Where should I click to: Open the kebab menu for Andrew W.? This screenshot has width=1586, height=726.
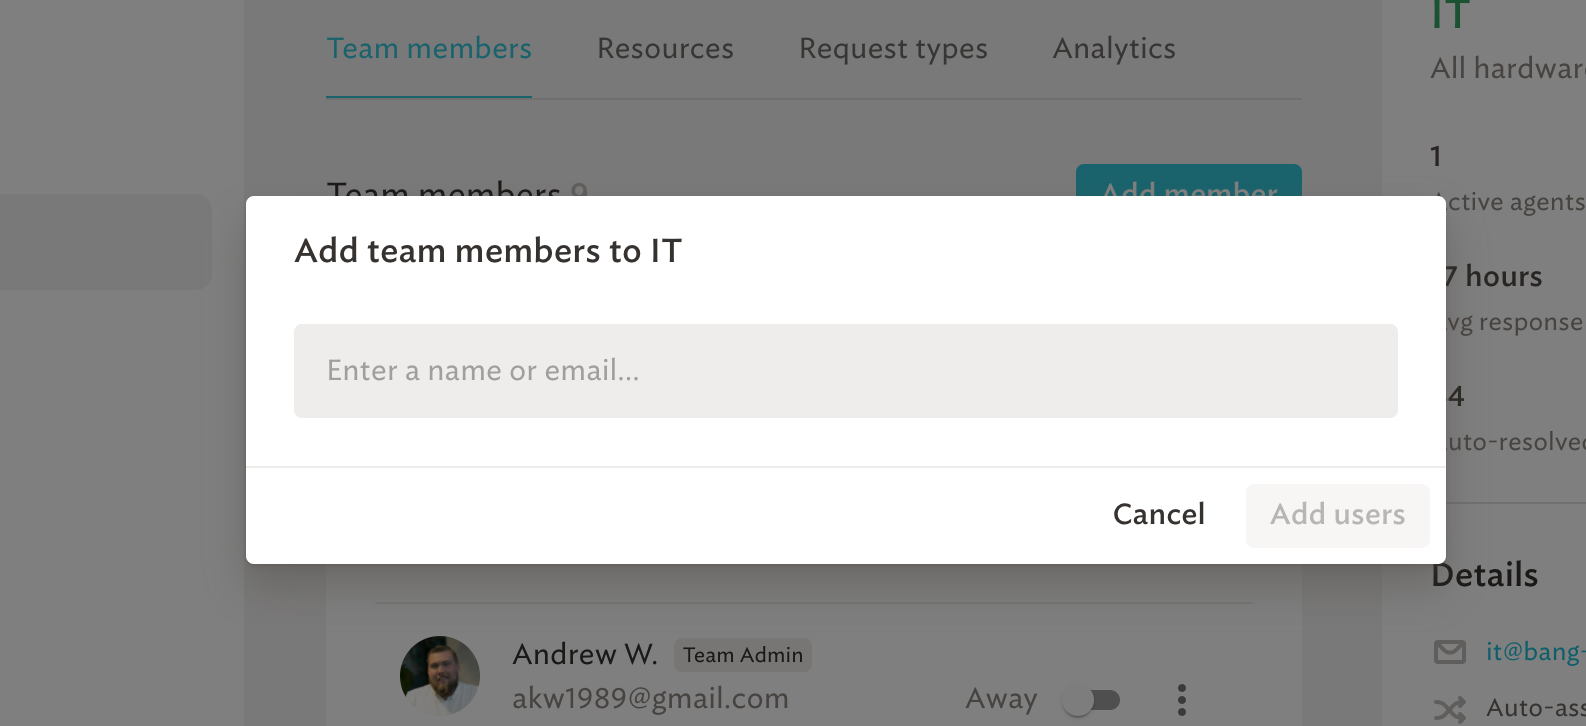[x=1181, y=699]
